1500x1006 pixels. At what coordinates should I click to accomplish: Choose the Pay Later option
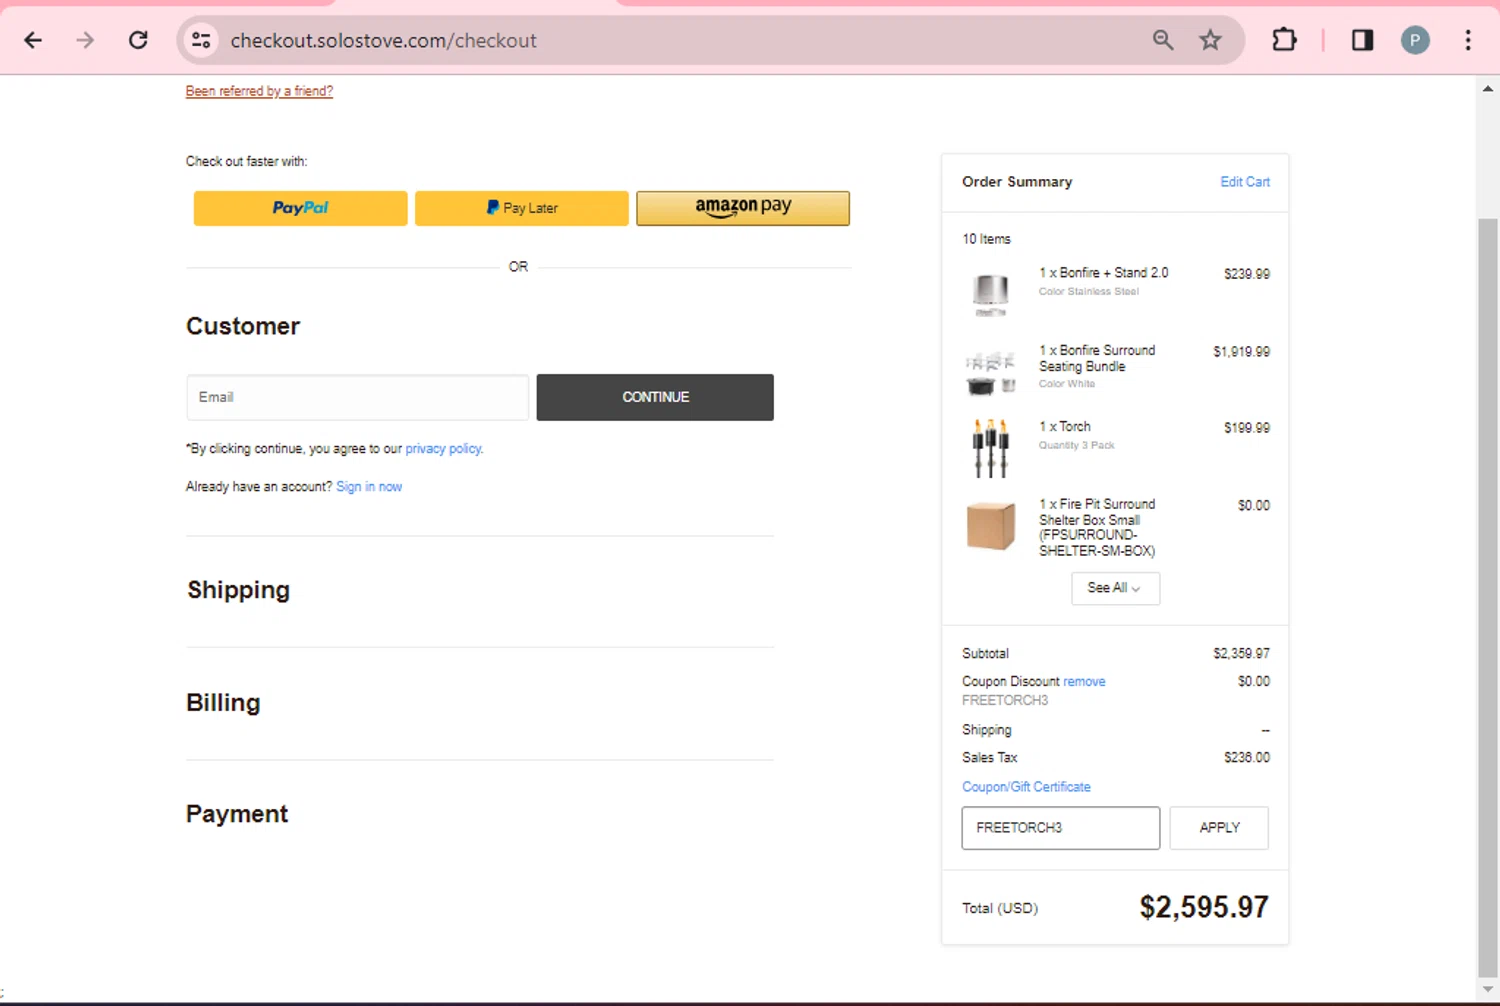tap(521, 208)
